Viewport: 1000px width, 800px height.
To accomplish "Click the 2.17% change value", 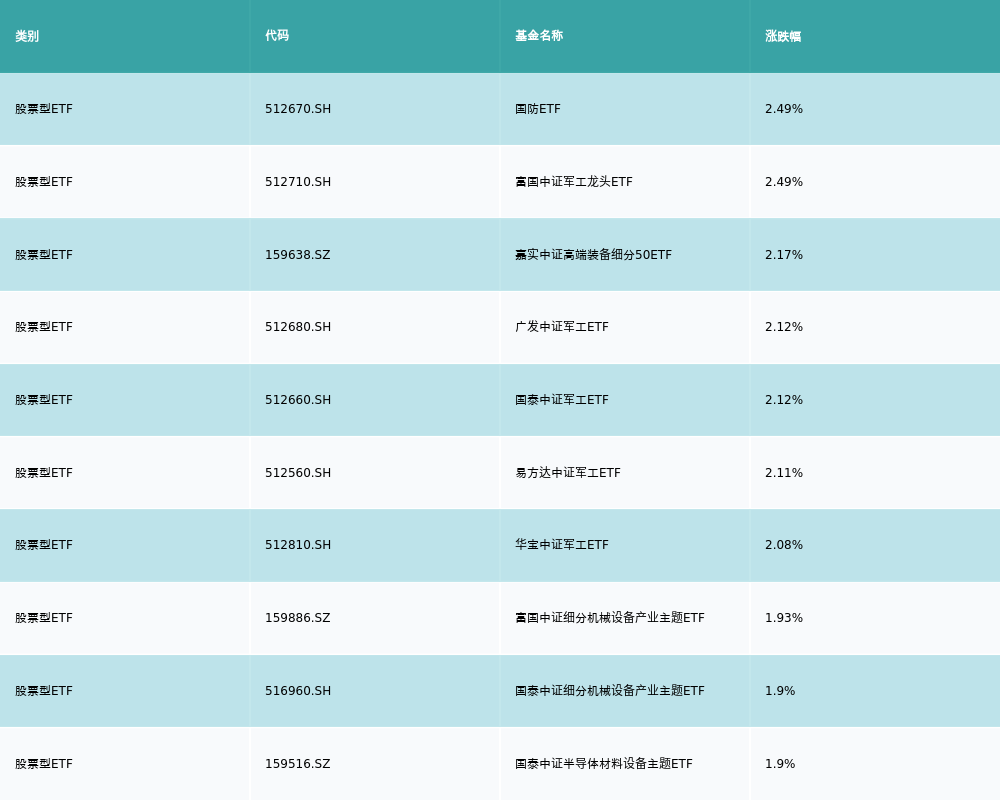I will pyautogui.click(x=784, y=255).
